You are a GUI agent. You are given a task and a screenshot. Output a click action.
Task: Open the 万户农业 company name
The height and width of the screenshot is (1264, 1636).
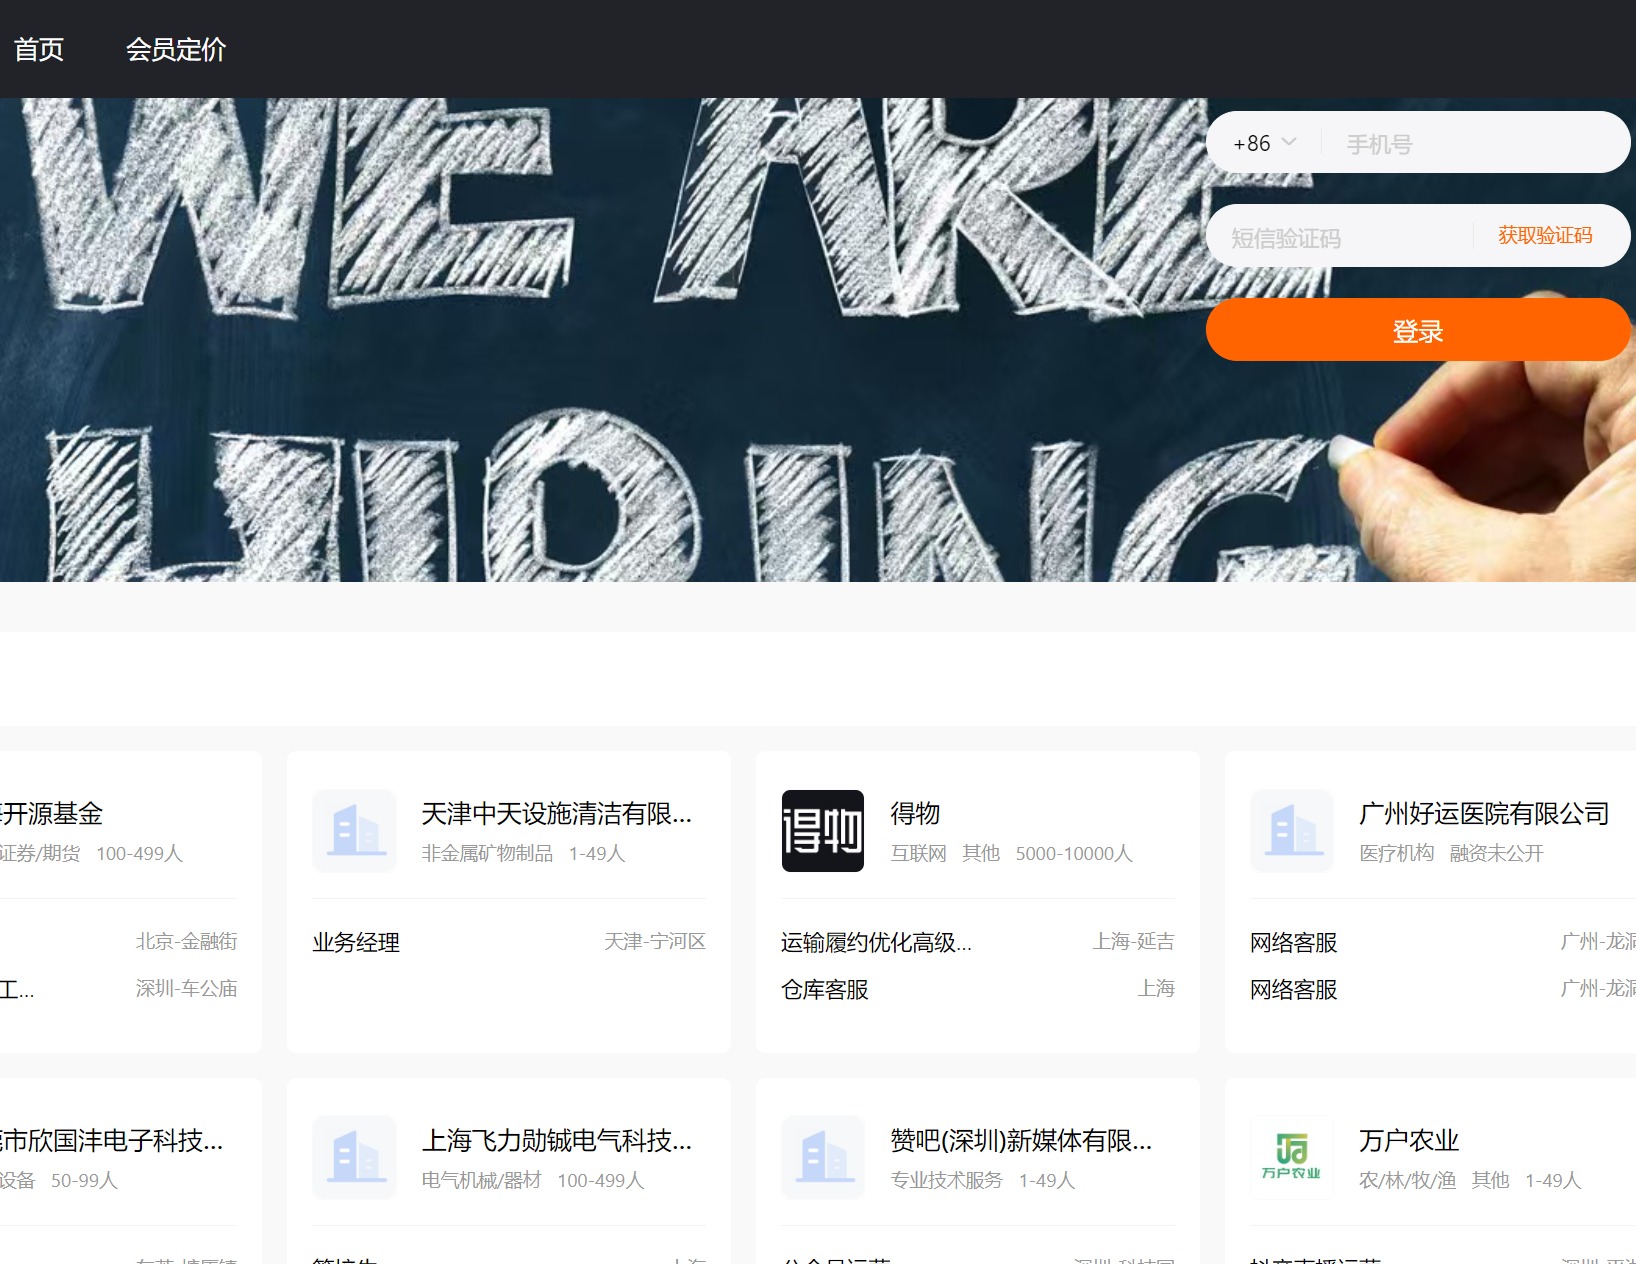coord(1409,1141)
